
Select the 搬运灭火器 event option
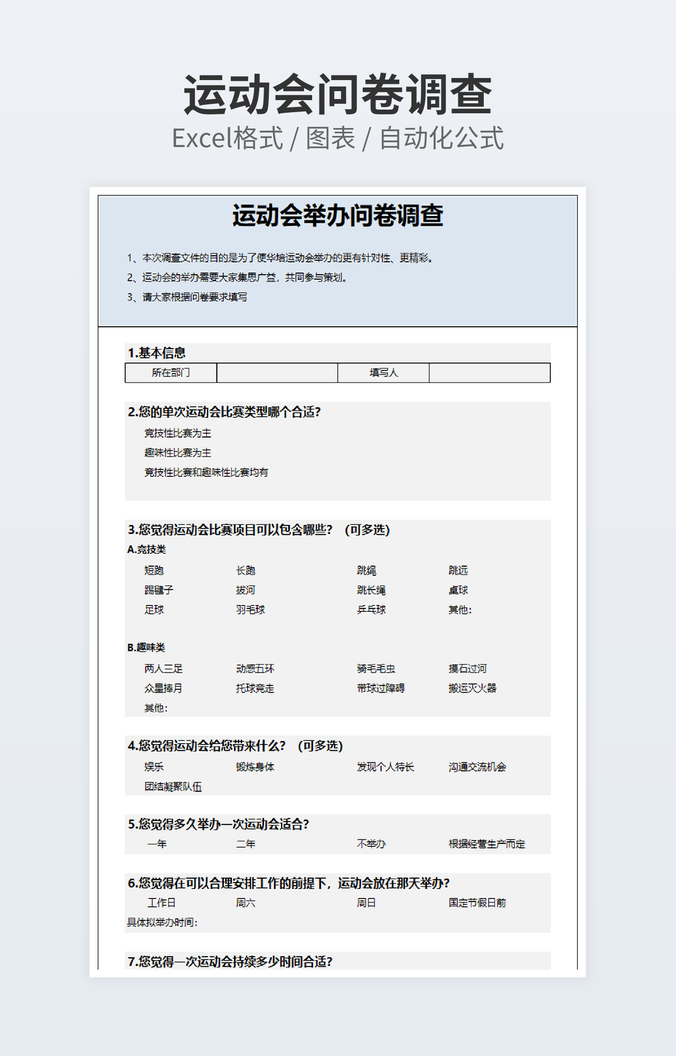click(472, 688)
